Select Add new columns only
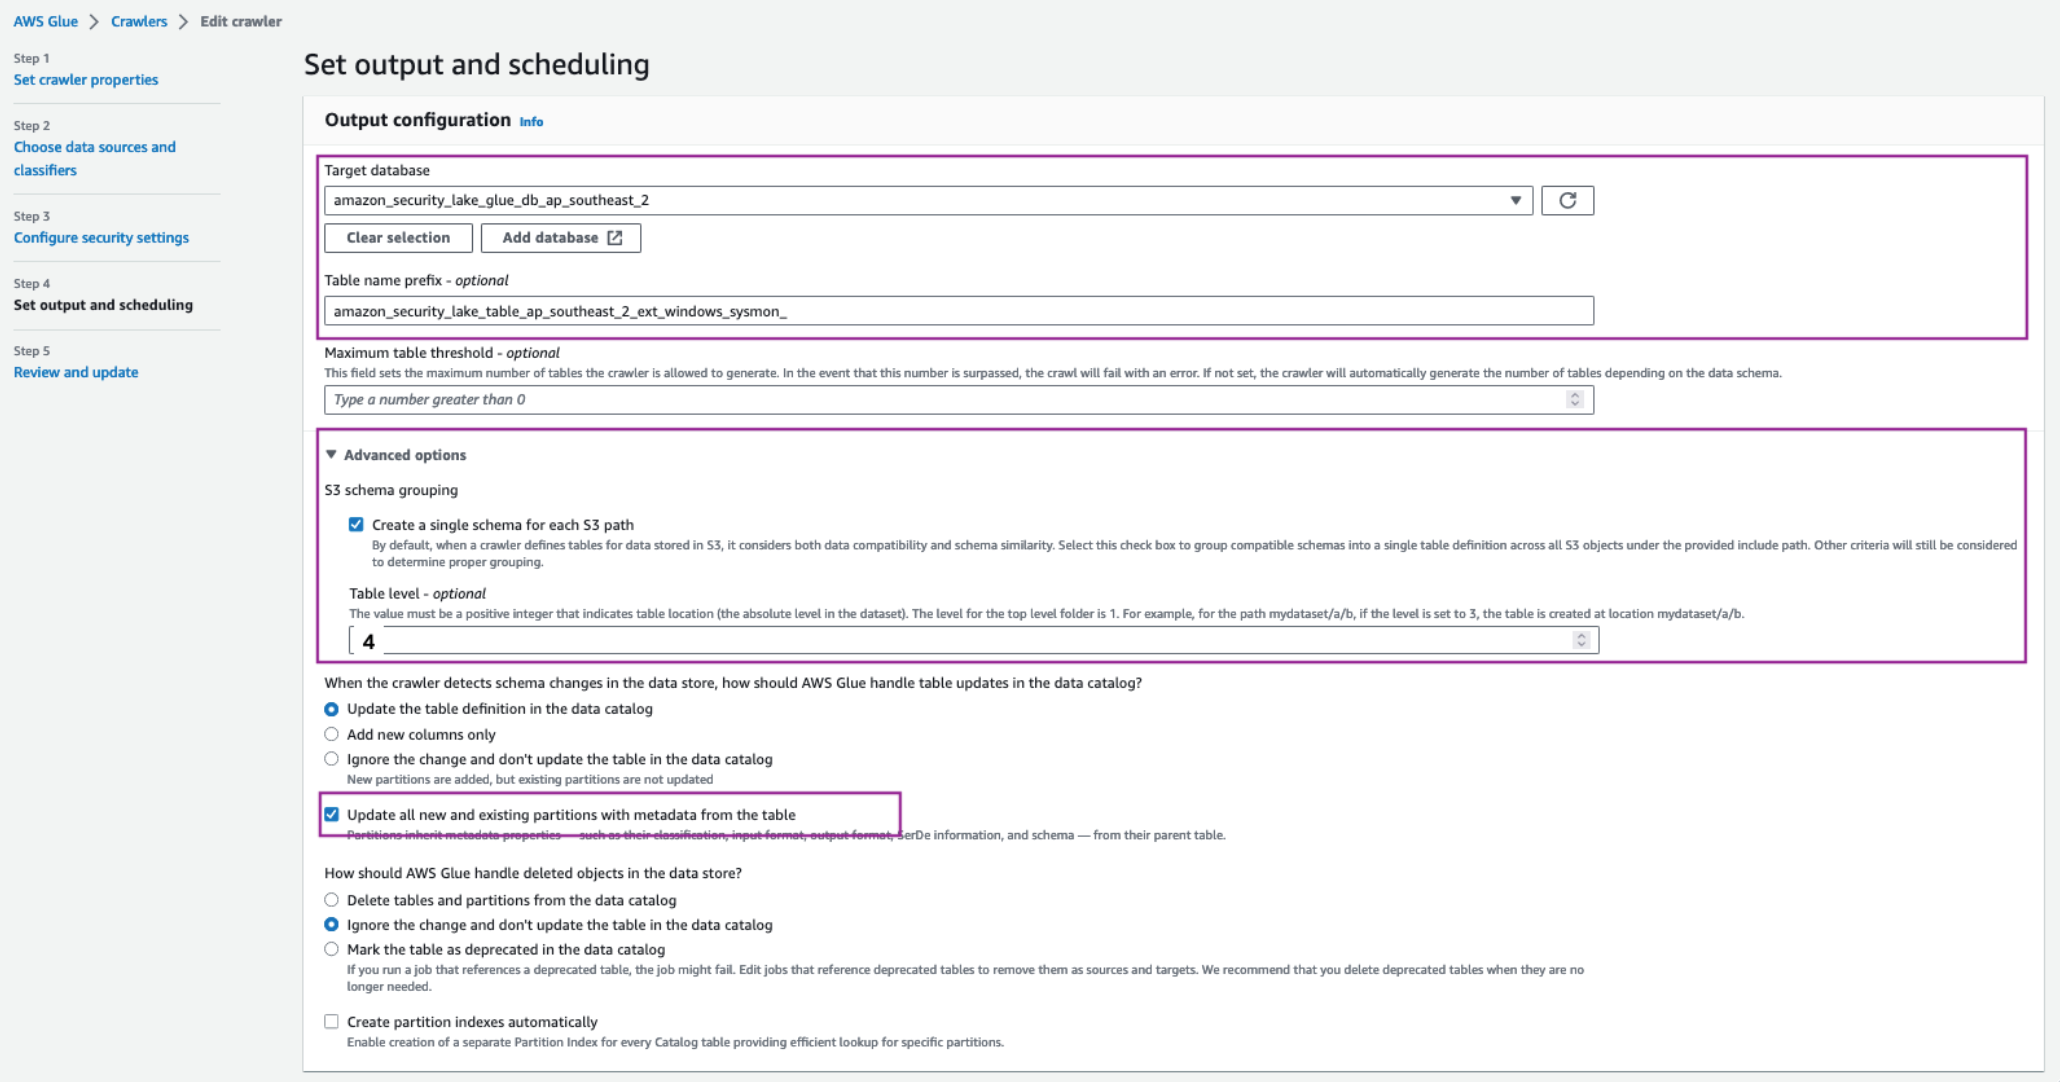 click(x=331, y=733)
